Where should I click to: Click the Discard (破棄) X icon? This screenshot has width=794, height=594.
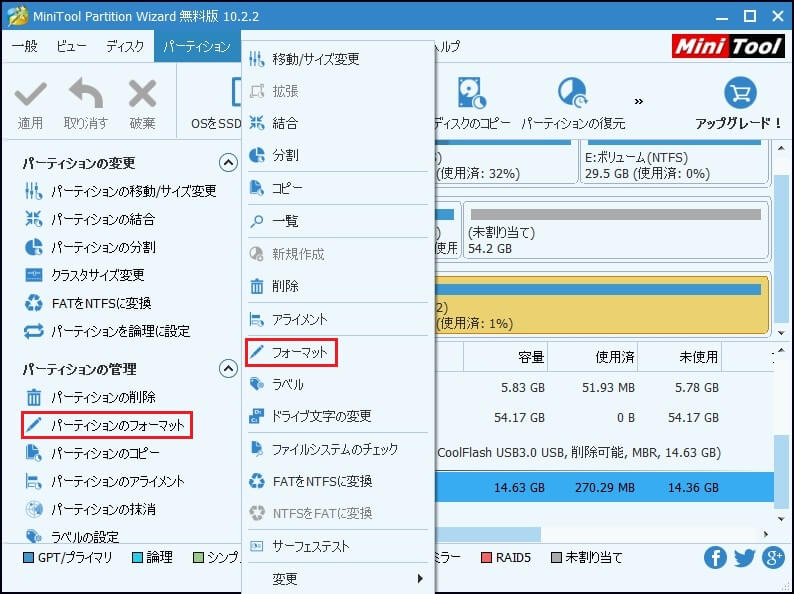(142, 94)
